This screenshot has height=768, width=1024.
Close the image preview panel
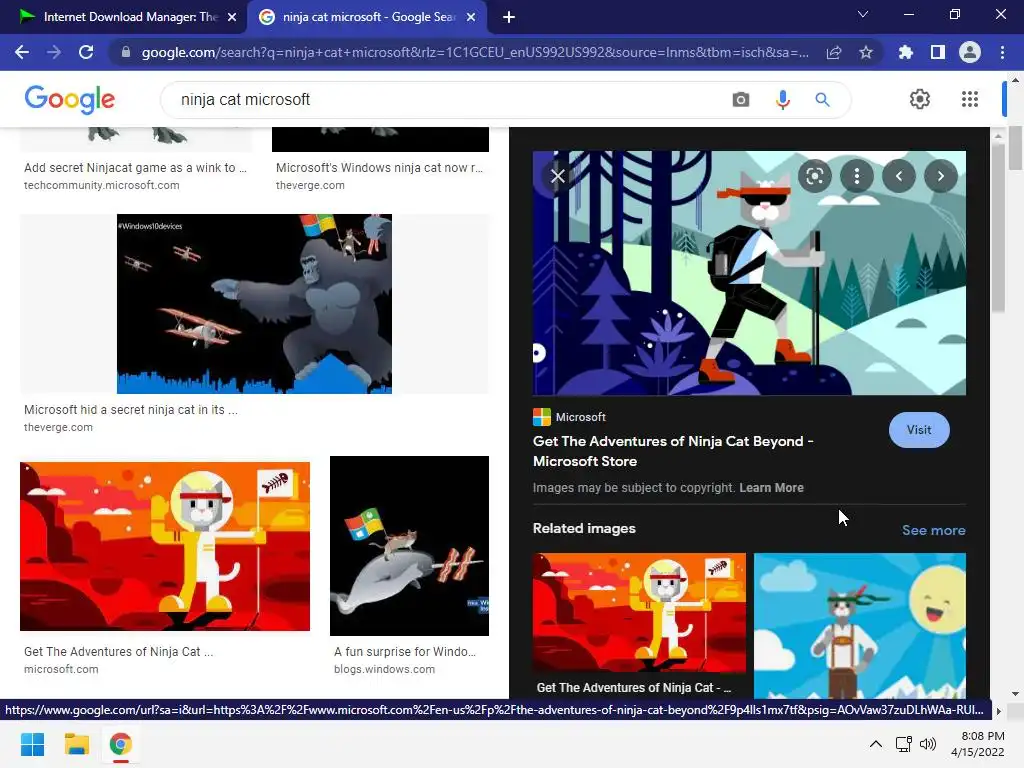(558, 176)
